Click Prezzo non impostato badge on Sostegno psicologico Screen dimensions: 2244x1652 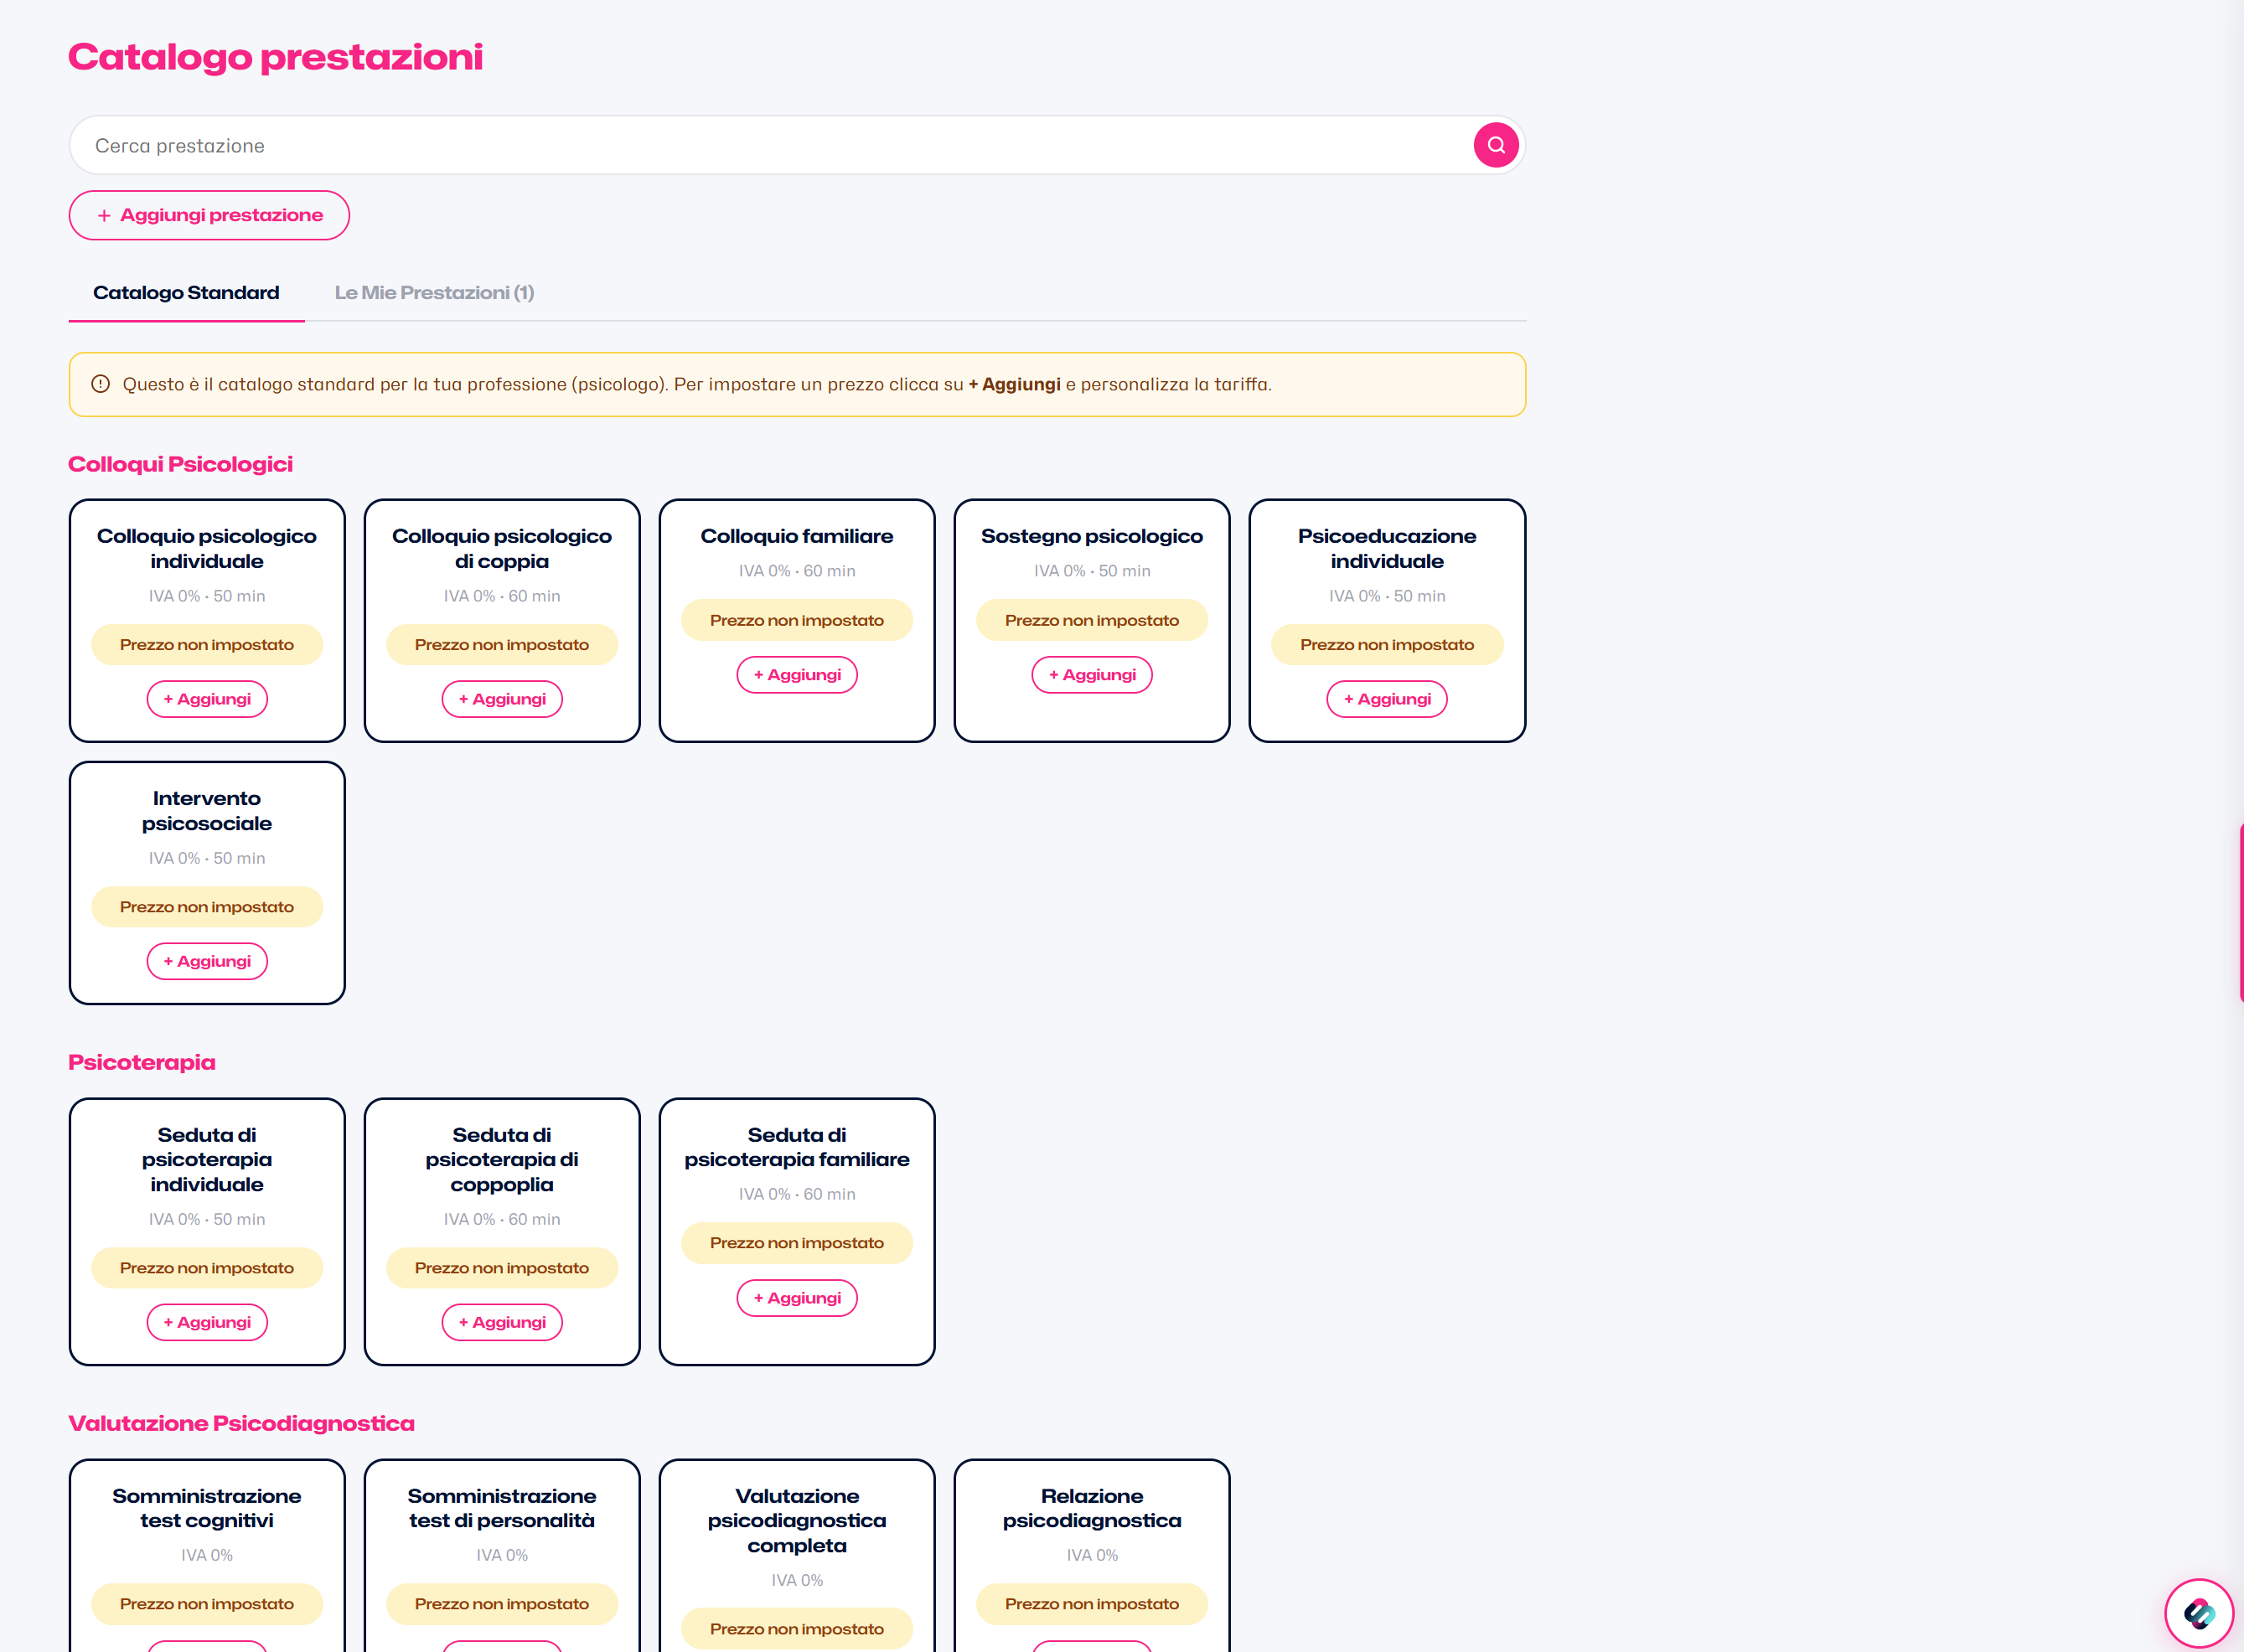click(1092, 620)
